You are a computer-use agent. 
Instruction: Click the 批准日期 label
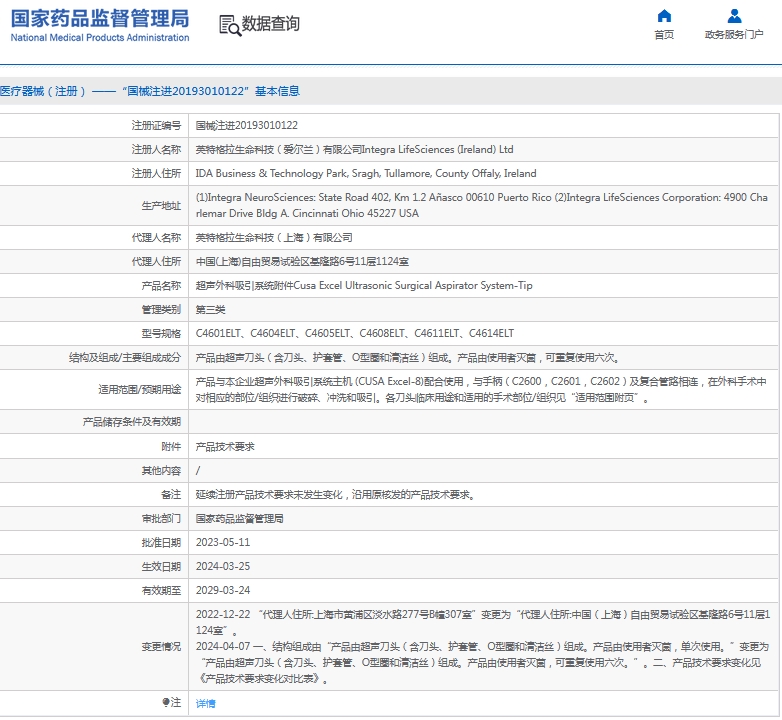tap(161, 542)
